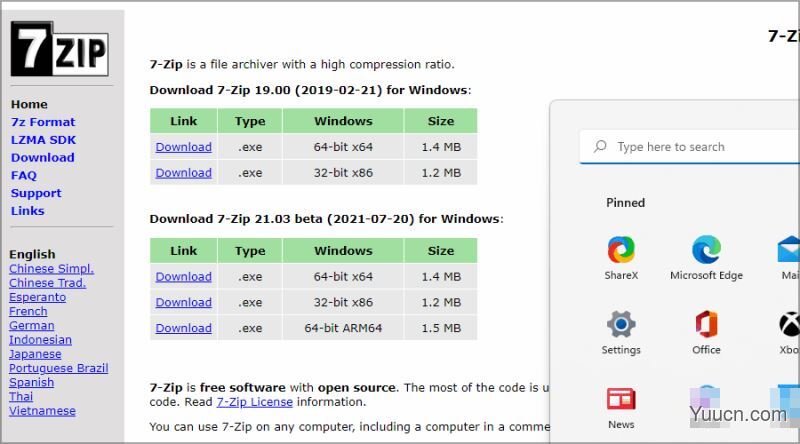Open the ShareX pinned app icon
Viewport: 800px width, 444px height.
click(621, 250)
